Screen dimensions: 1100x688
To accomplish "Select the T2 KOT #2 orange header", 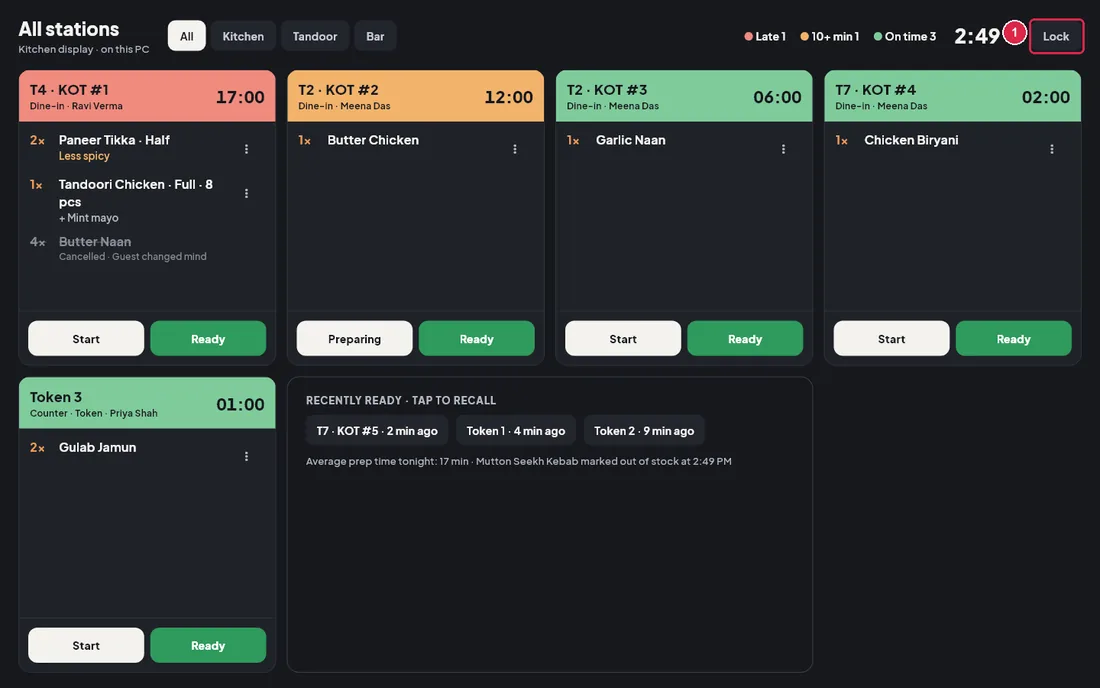I will 415,96.
